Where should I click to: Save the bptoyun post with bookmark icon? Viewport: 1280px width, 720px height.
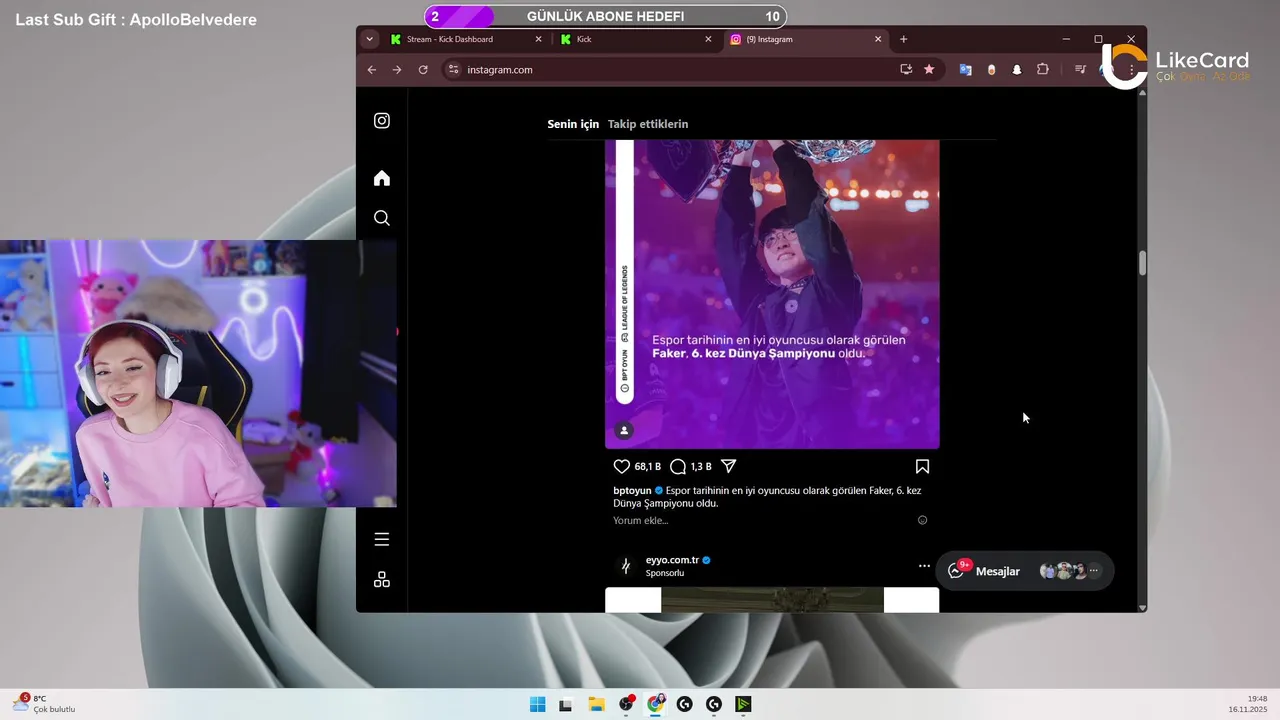click(x=922, y=466)
